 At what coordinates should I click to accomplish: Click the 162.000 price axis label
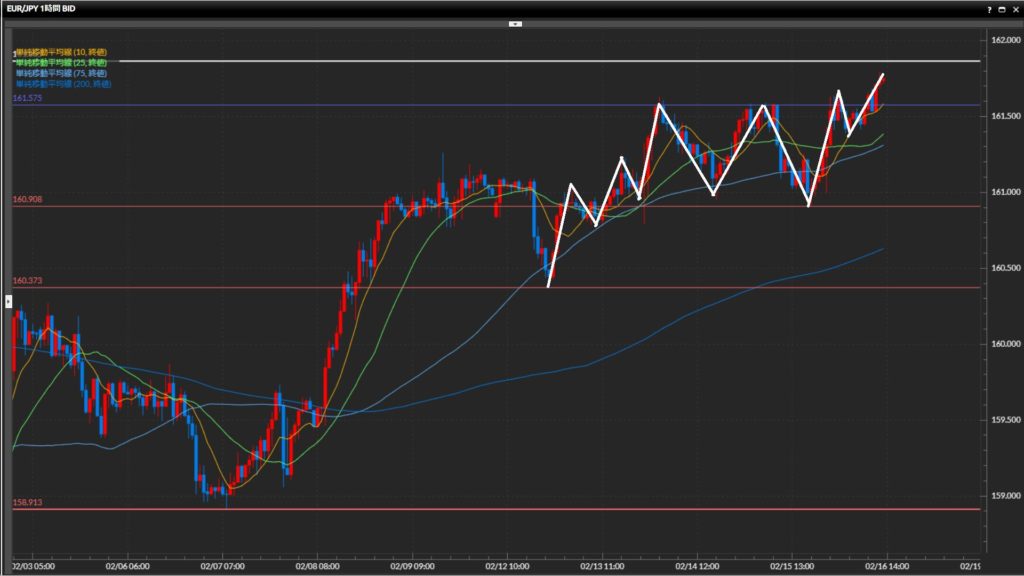click(x=1004, y=40)
